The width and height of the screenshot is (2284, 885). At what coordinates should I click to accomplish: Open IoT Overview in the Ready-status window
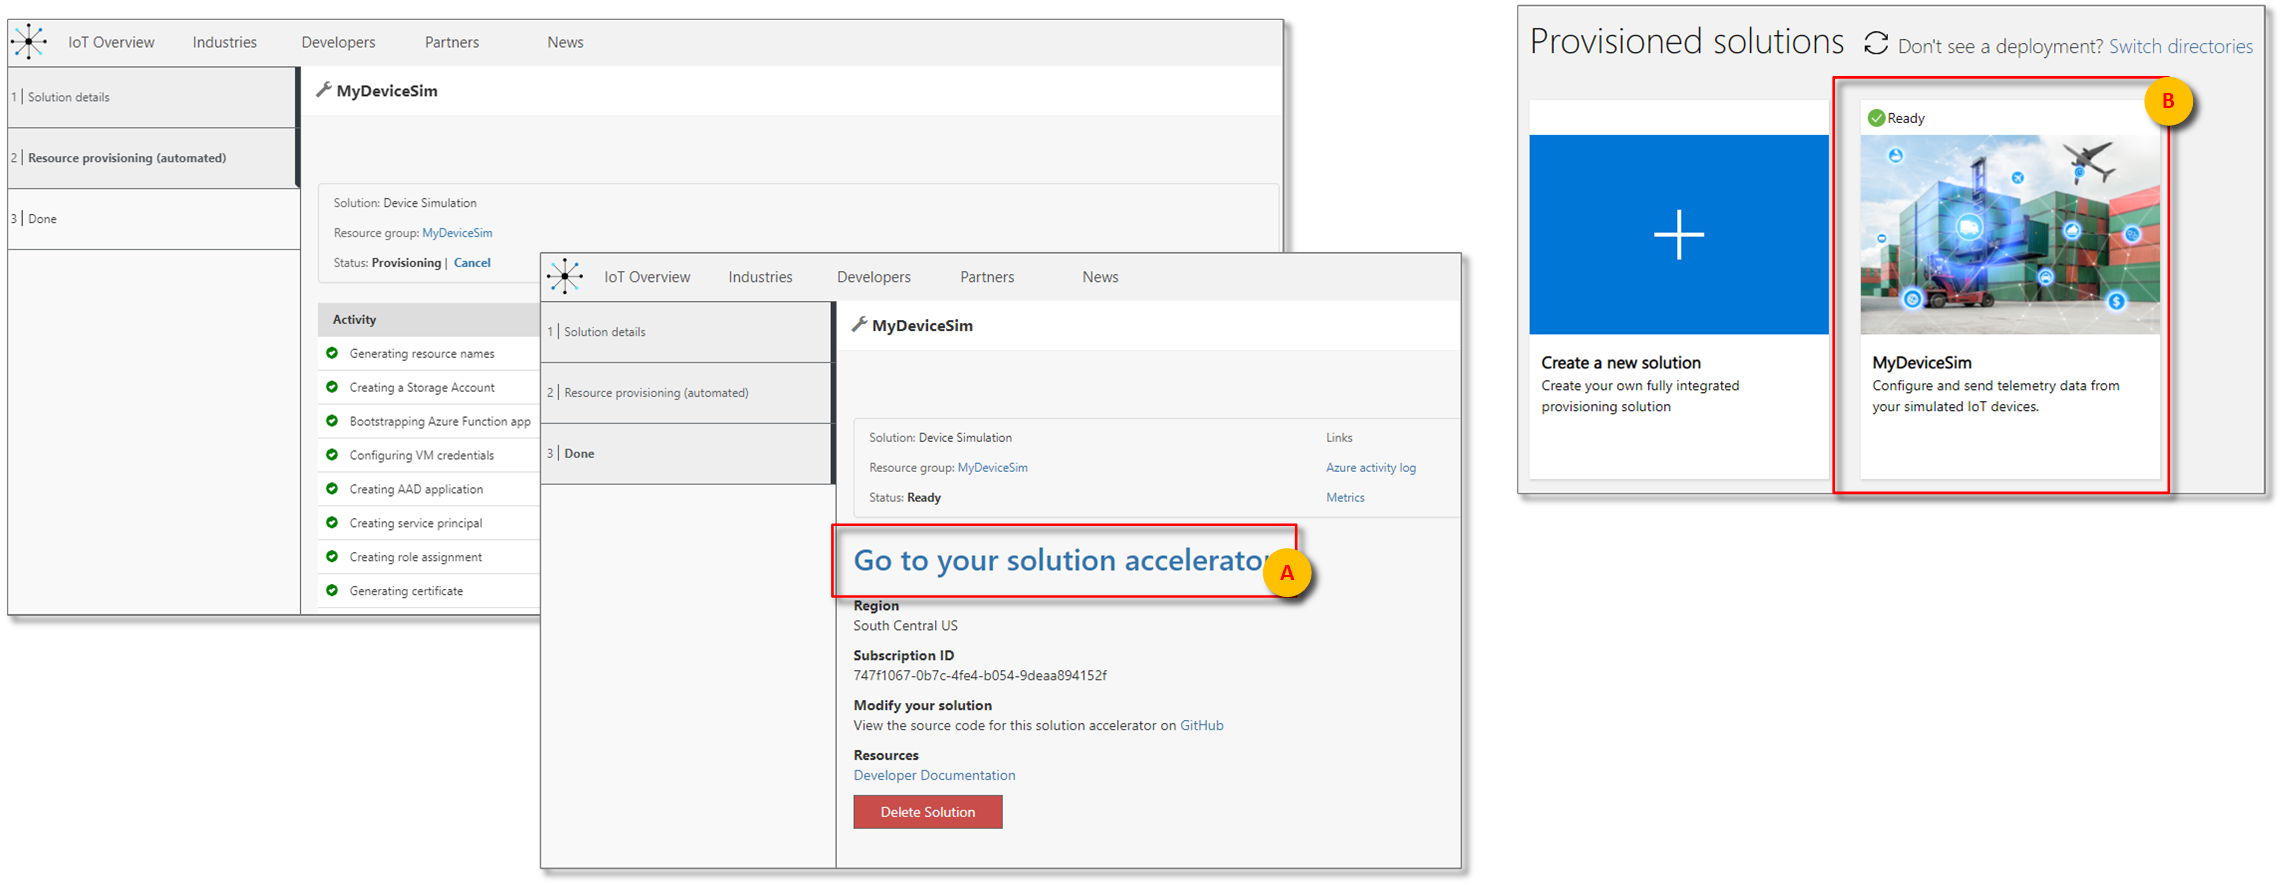click(x=647, y=277)
